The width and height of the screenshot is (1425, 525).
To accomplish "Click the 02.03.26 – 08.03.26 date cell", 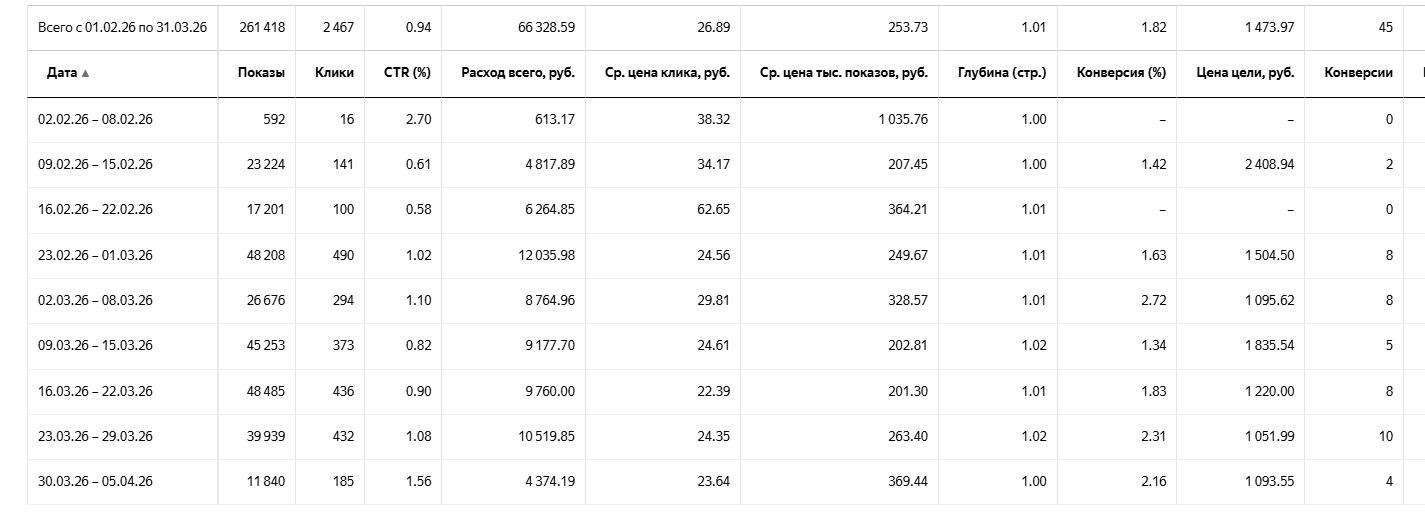I will click(x=95, y=300).
